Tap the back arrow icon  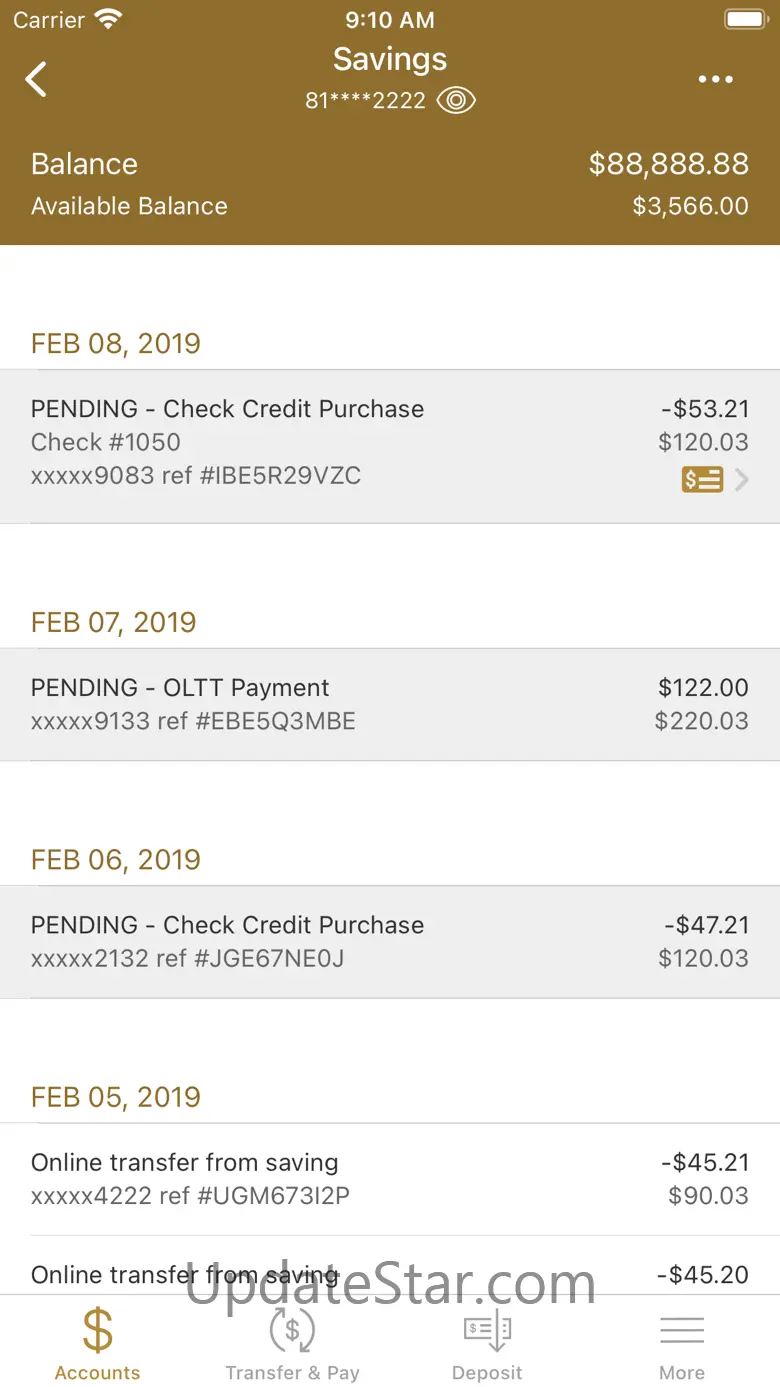pos(37,79)
